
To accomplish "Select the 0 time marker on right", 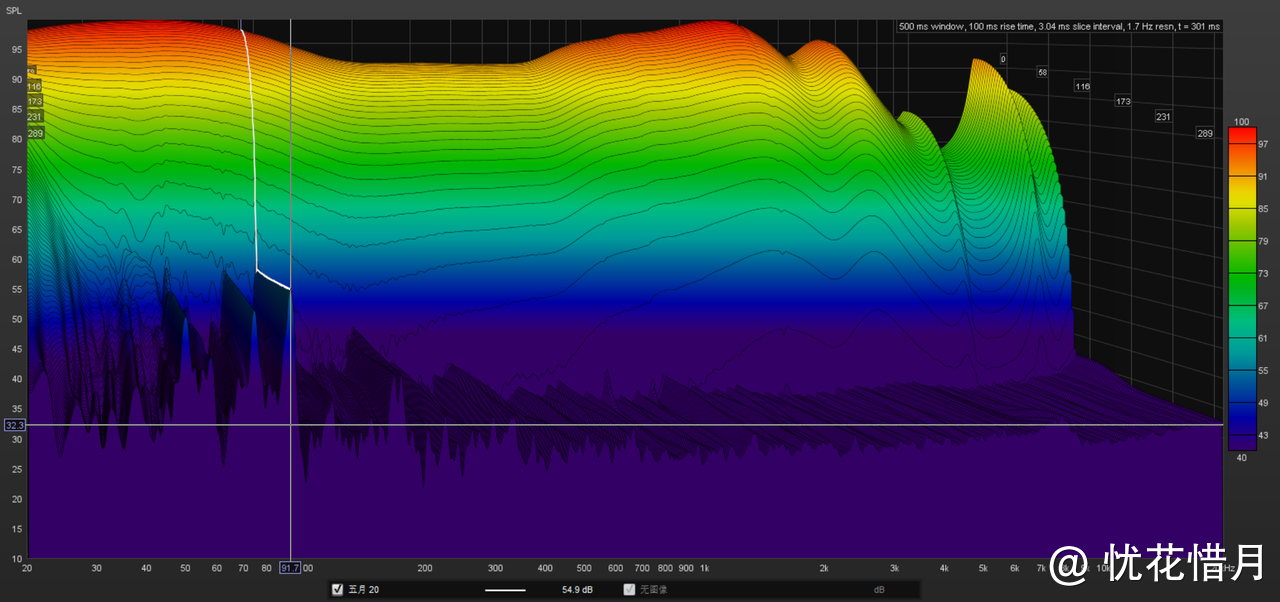I will tap(1003, 59).
